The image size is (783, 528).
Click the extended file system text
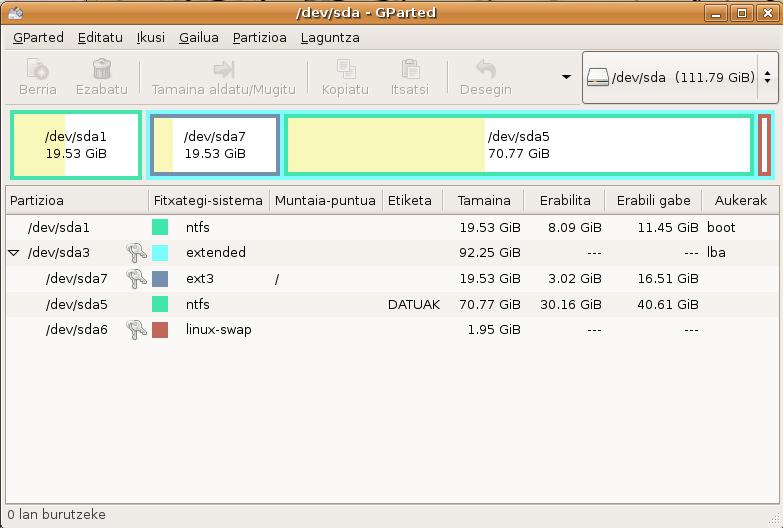(x=216, y=253)
